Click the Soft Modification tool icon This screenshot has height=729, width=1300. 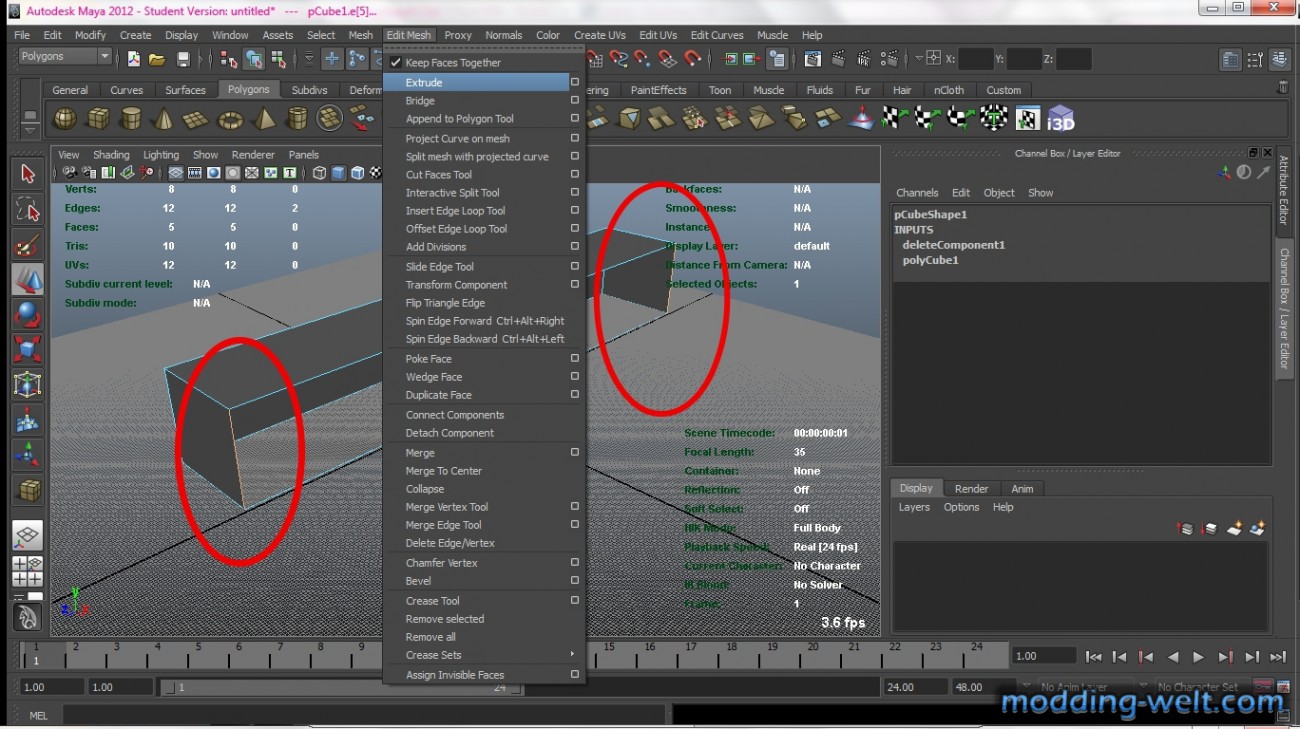[x=28, y=419]
